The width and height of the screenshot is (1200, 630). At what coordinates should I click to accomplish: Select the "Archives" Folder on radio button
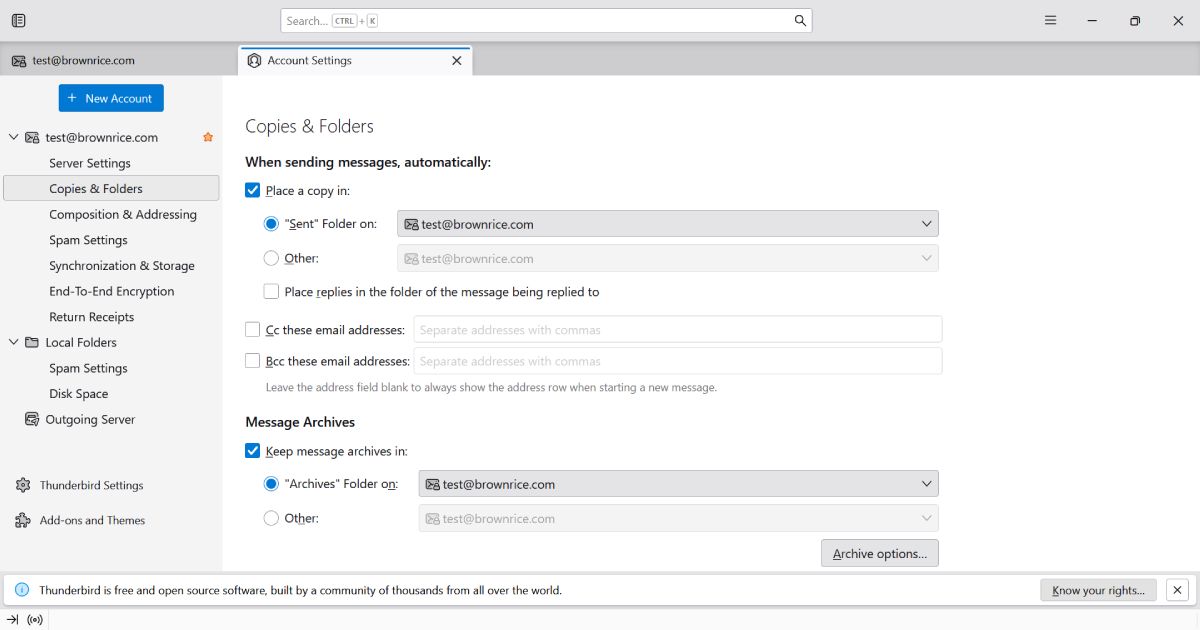point(271,484)
